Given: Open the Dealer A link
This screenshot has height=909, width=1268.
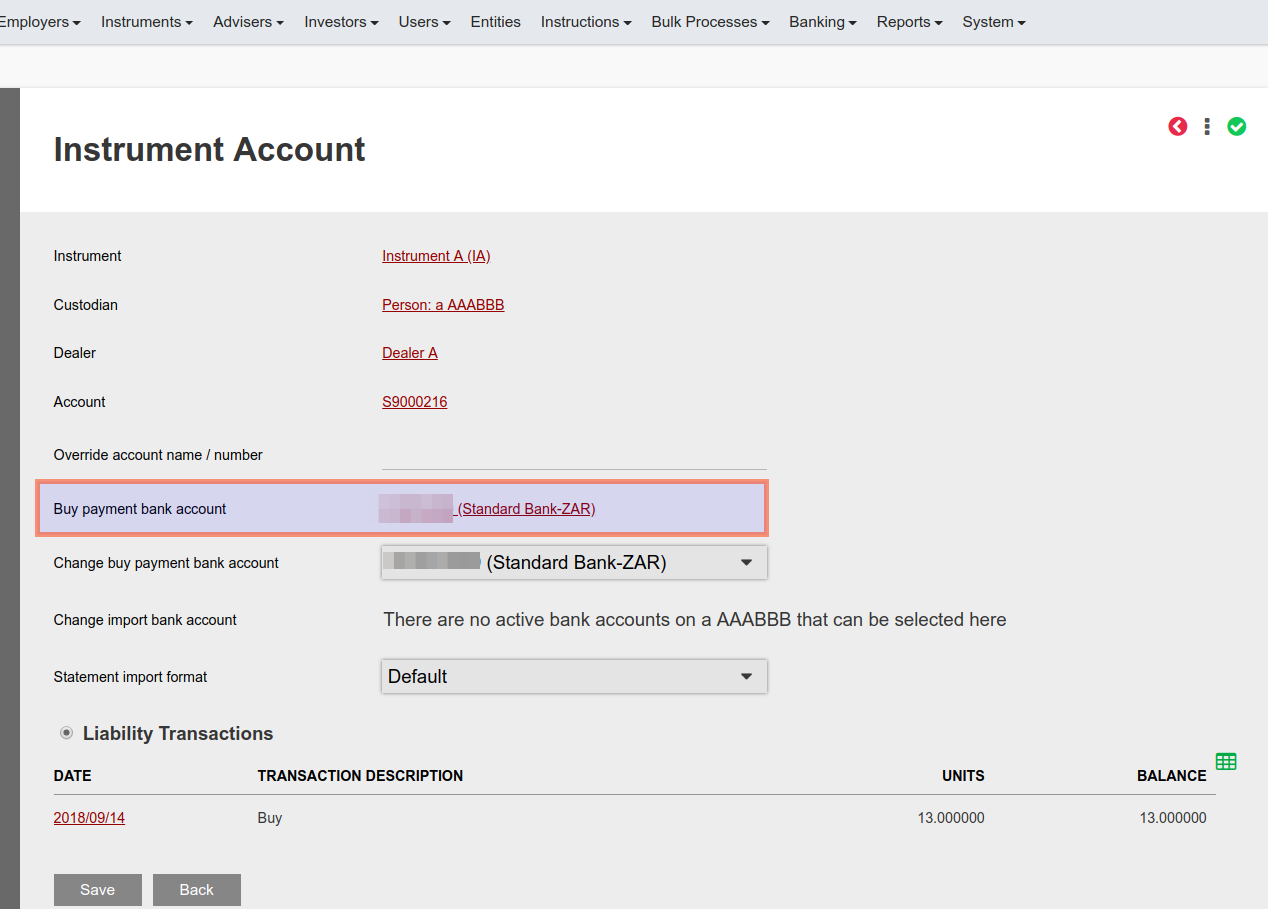Looking at the screenshot, I should [x=410, y=353].
